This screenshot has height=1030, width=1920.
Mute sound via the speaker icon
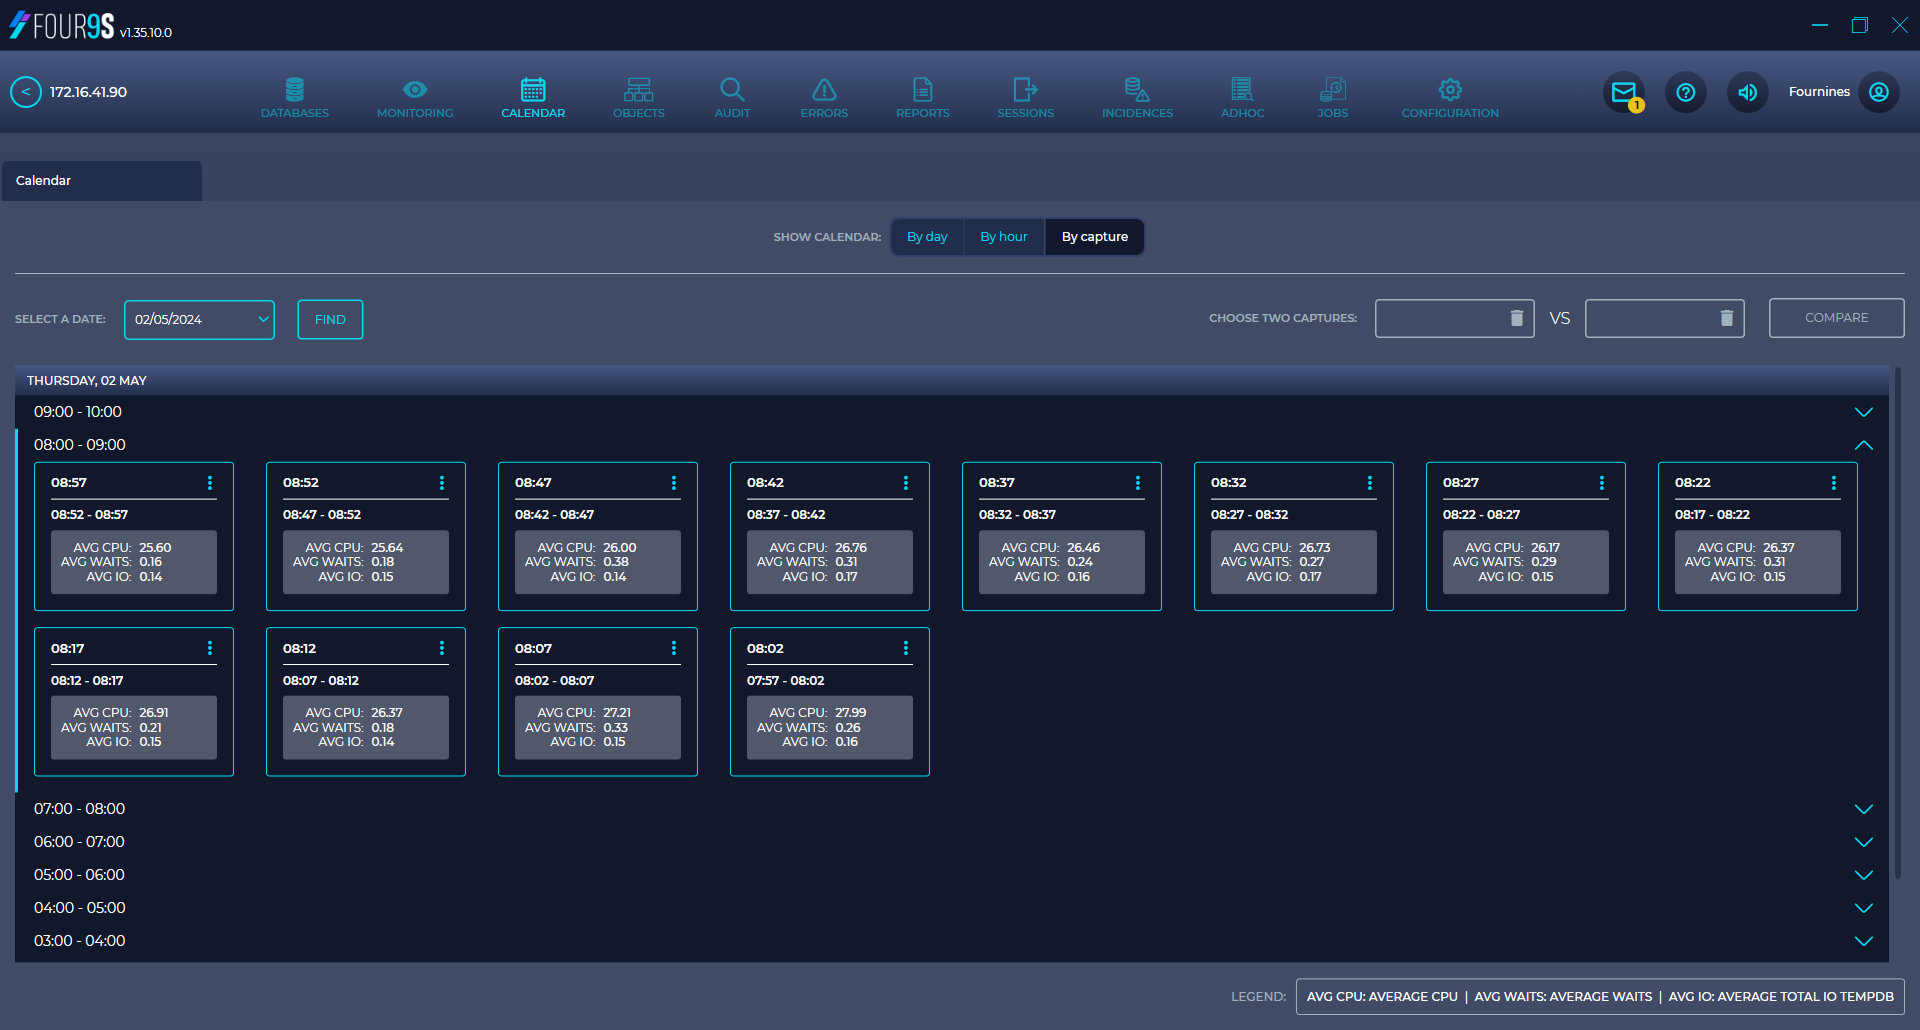[x=1747, y=92]
